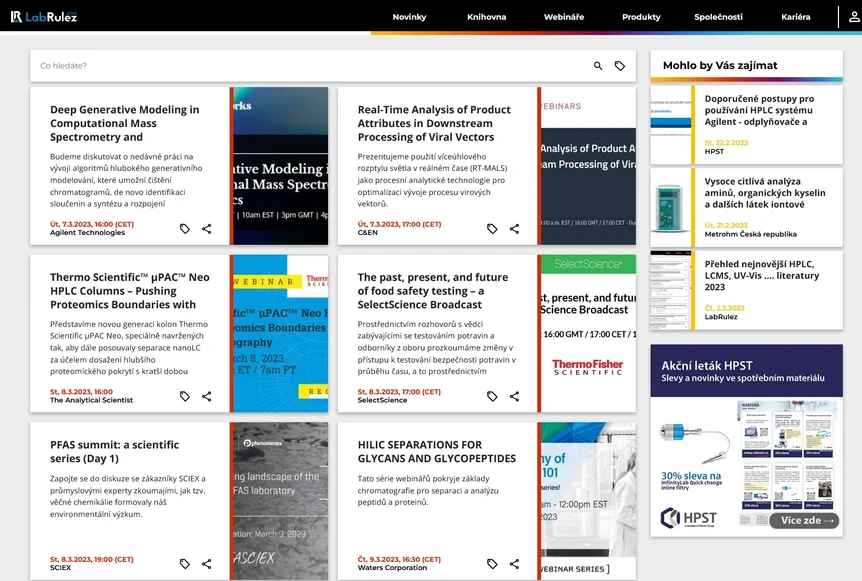
Task: Open 'Doporučené postupy pro používání HPLC' article
Action: [x=759, y=110]
